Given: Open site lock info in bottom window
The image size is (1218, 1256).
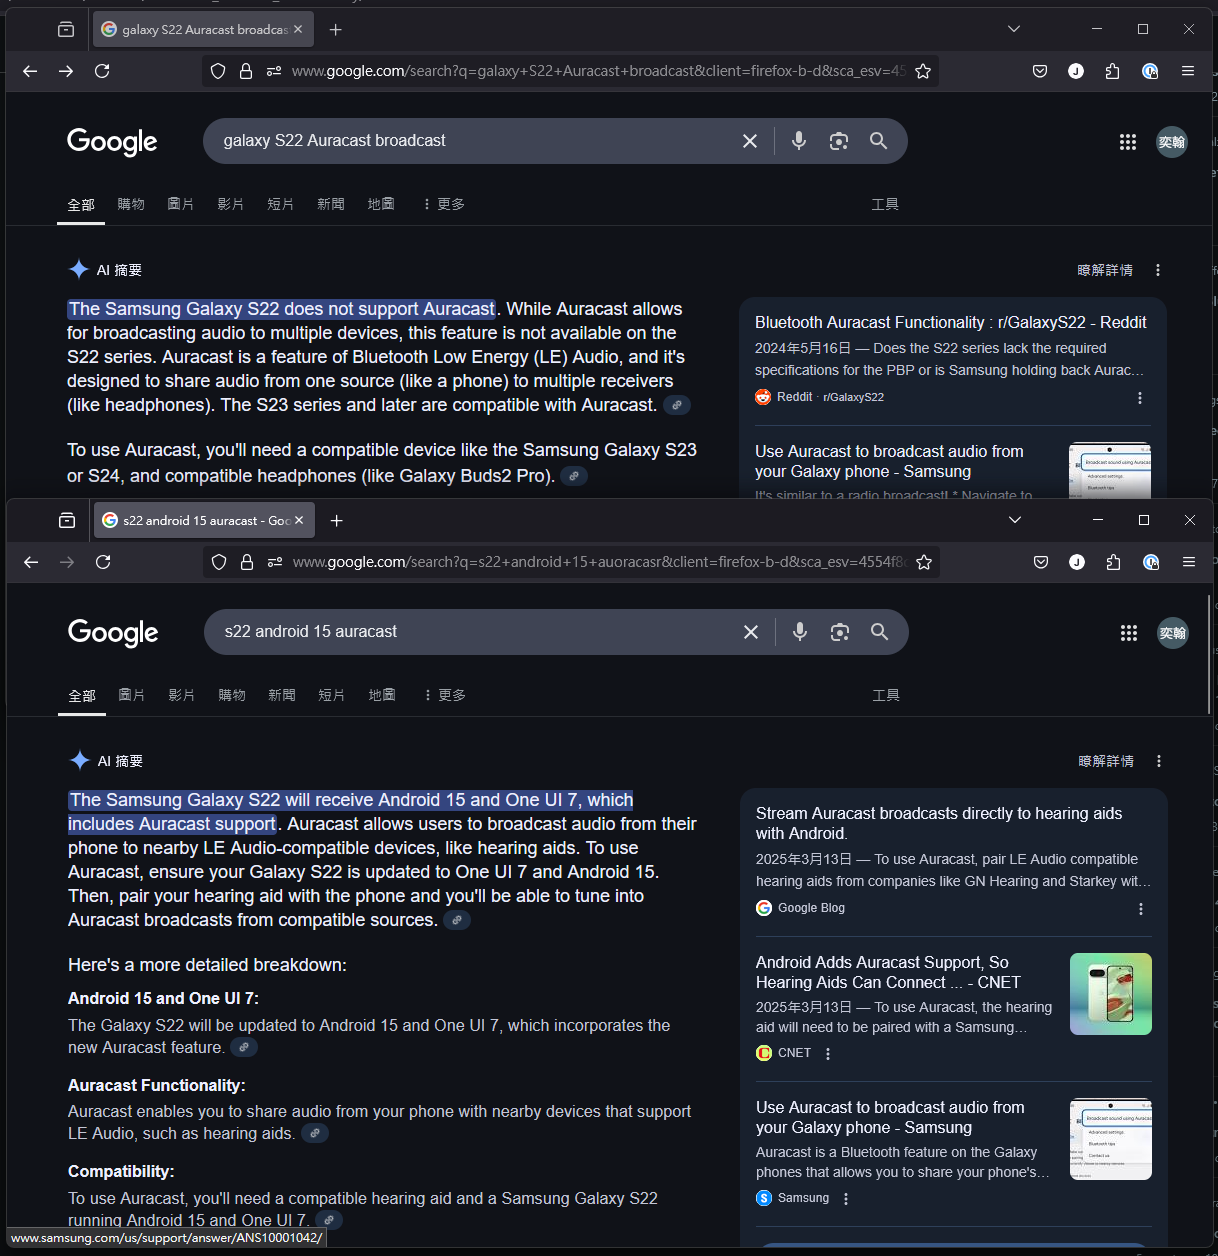Looking at the screenshot, I should (247, 562).
